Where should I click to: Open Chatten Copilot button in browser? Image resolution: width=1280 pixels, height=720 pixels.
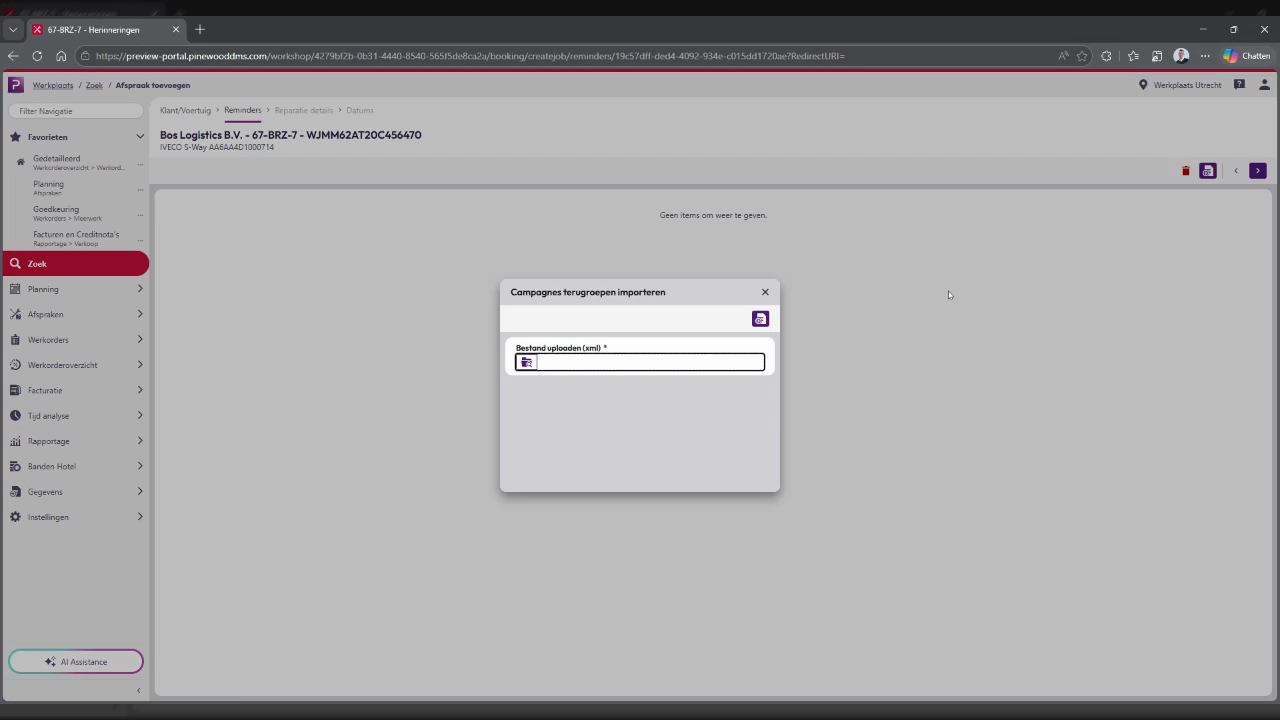pyautogui.click(x=1246, y=56)
